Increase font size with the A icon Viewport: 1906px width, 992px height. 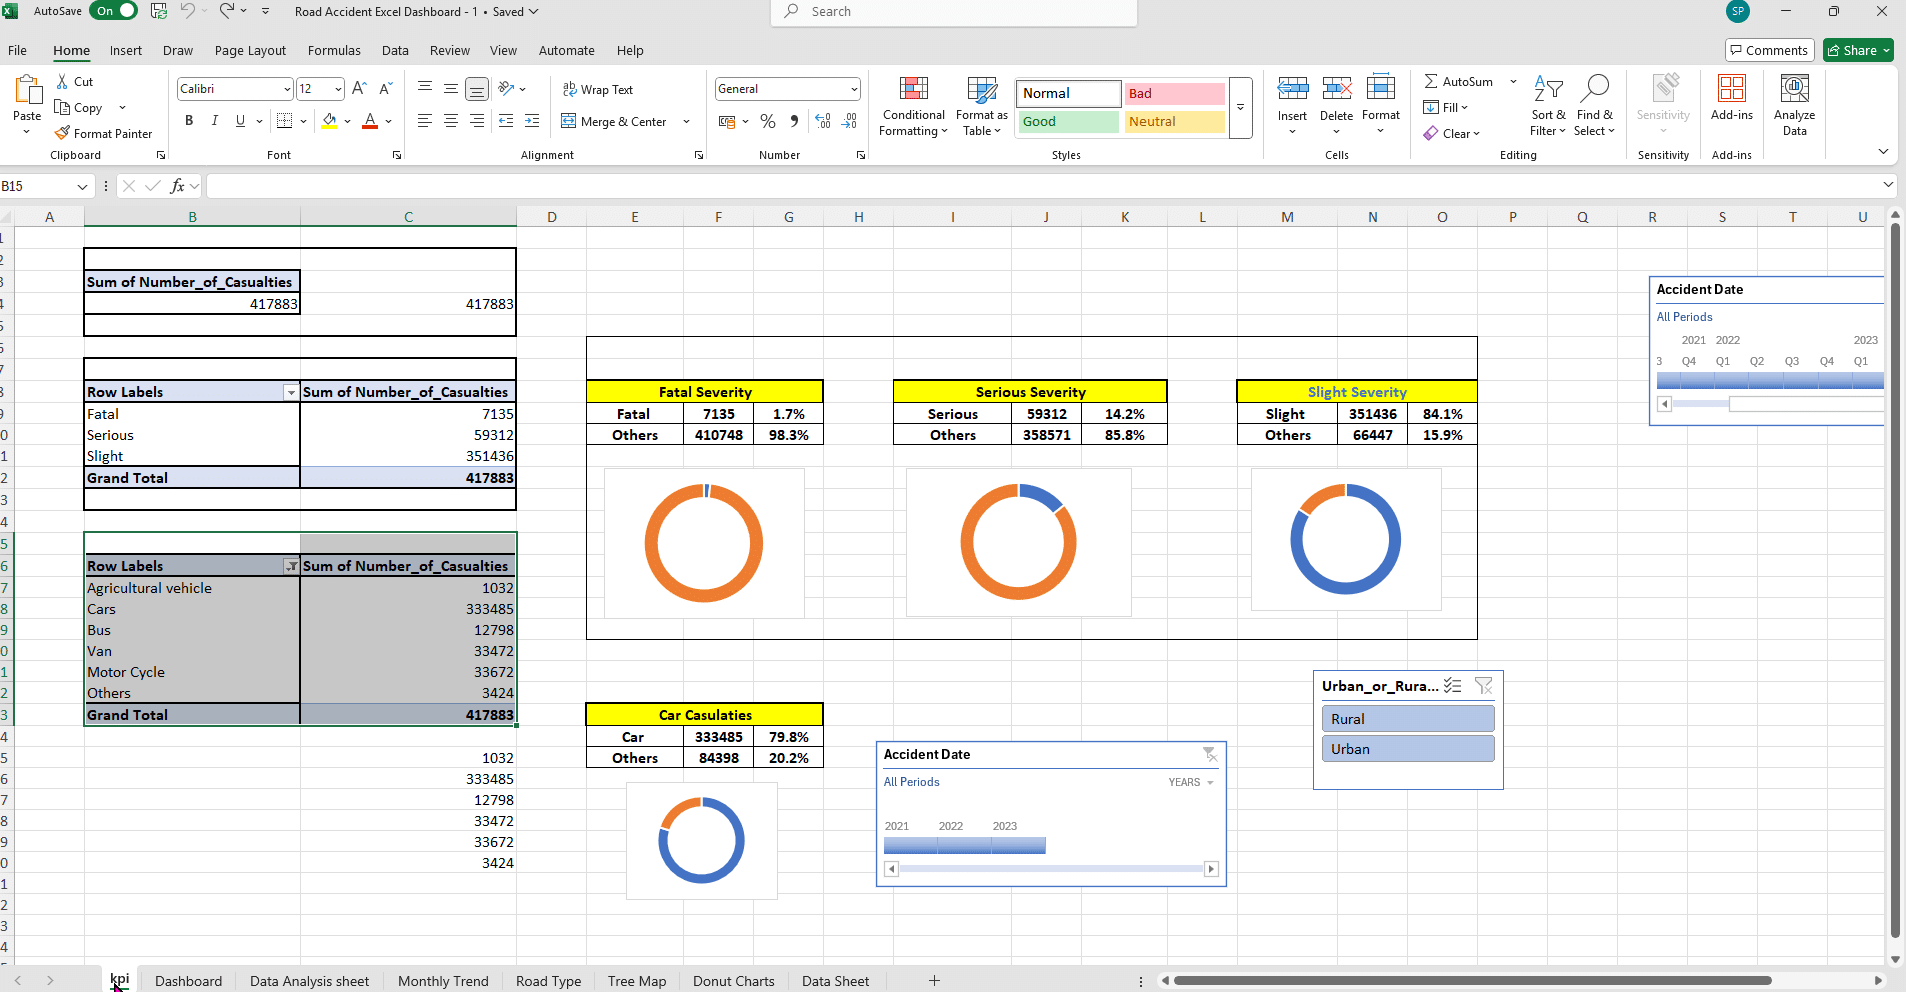[359, 89]
